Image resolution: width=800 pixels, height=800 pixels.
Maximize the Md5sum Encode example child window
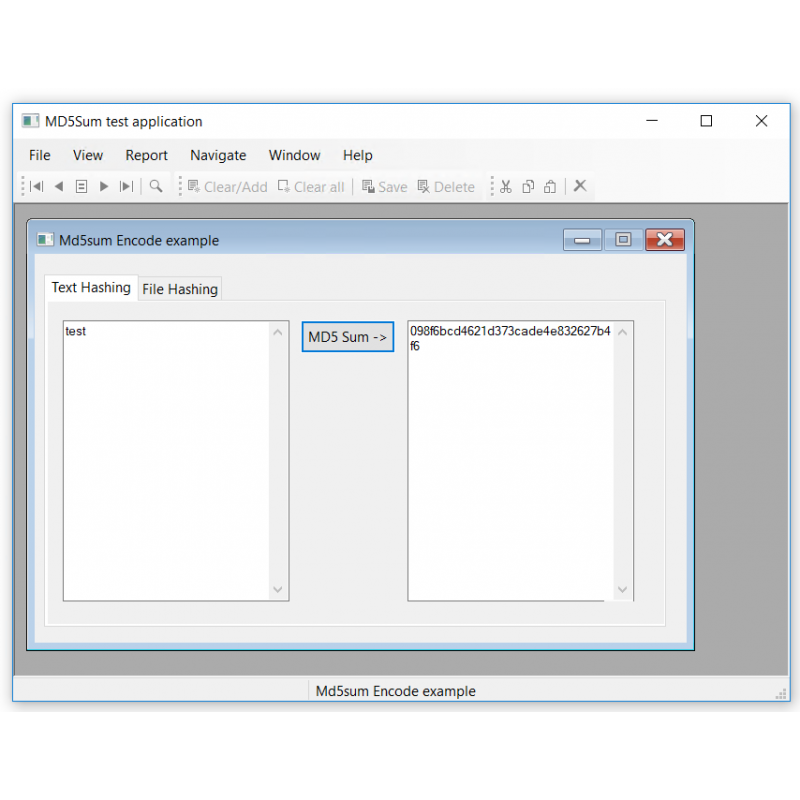[x=623, y=240]
